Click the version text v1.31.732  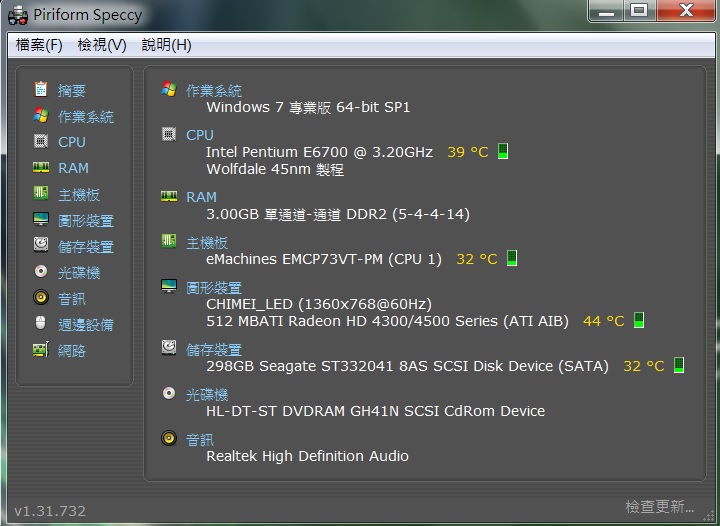click(x=50, y=511)
